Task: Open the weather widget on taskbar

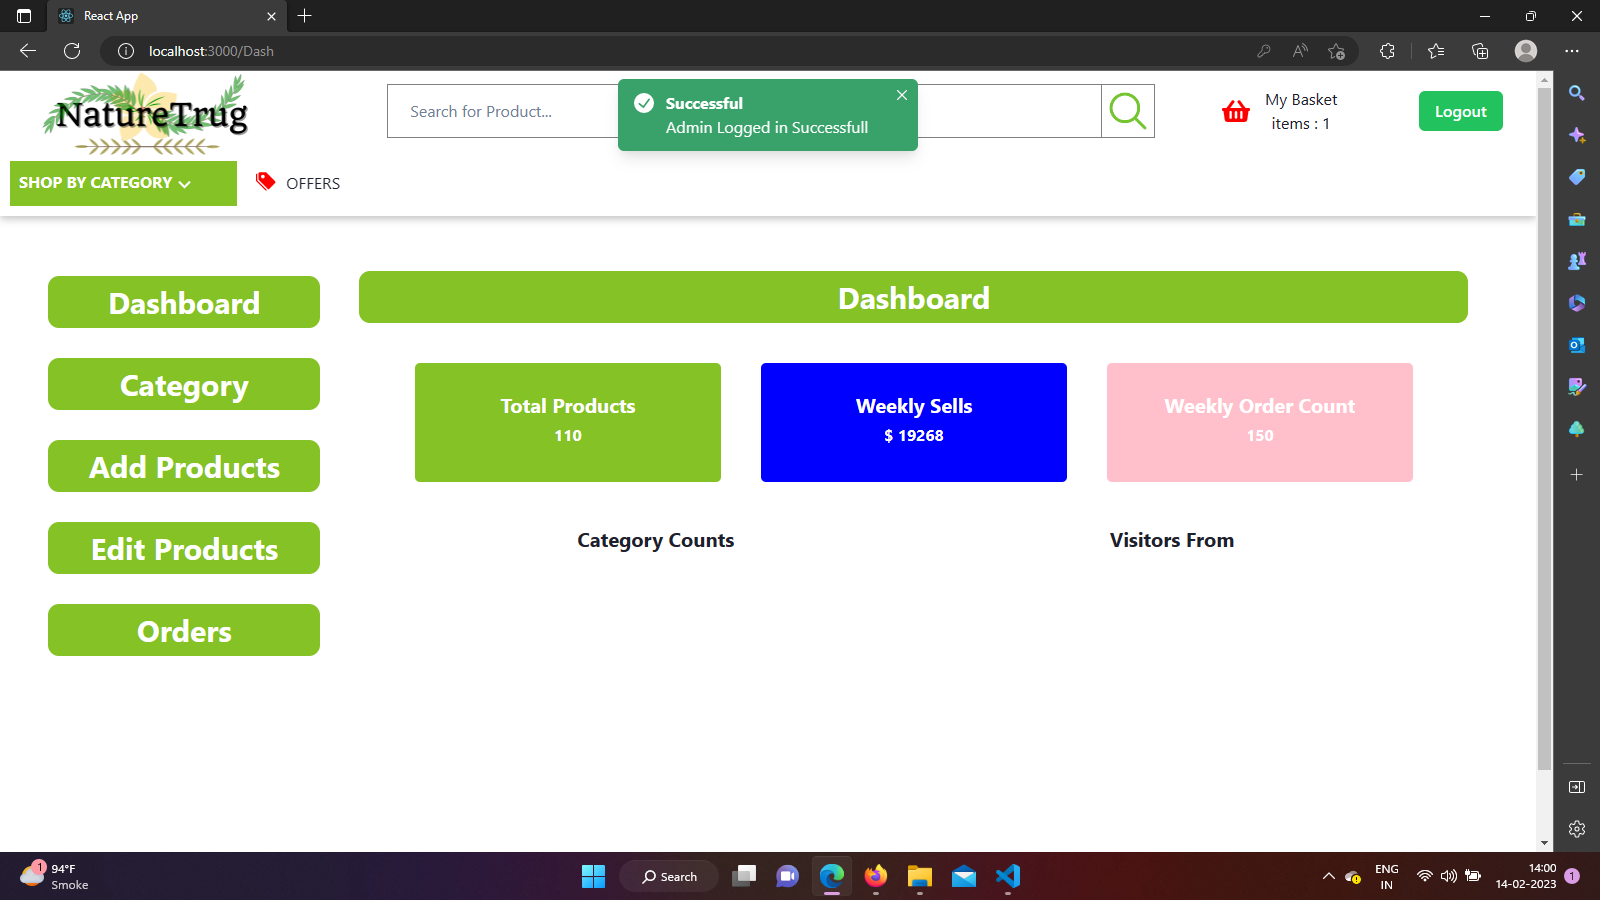Action: (56, 876)
